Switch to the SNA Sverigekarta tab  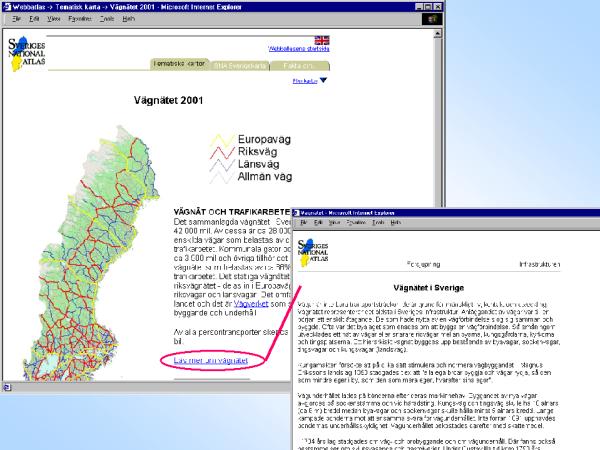(x=238, y=65)
